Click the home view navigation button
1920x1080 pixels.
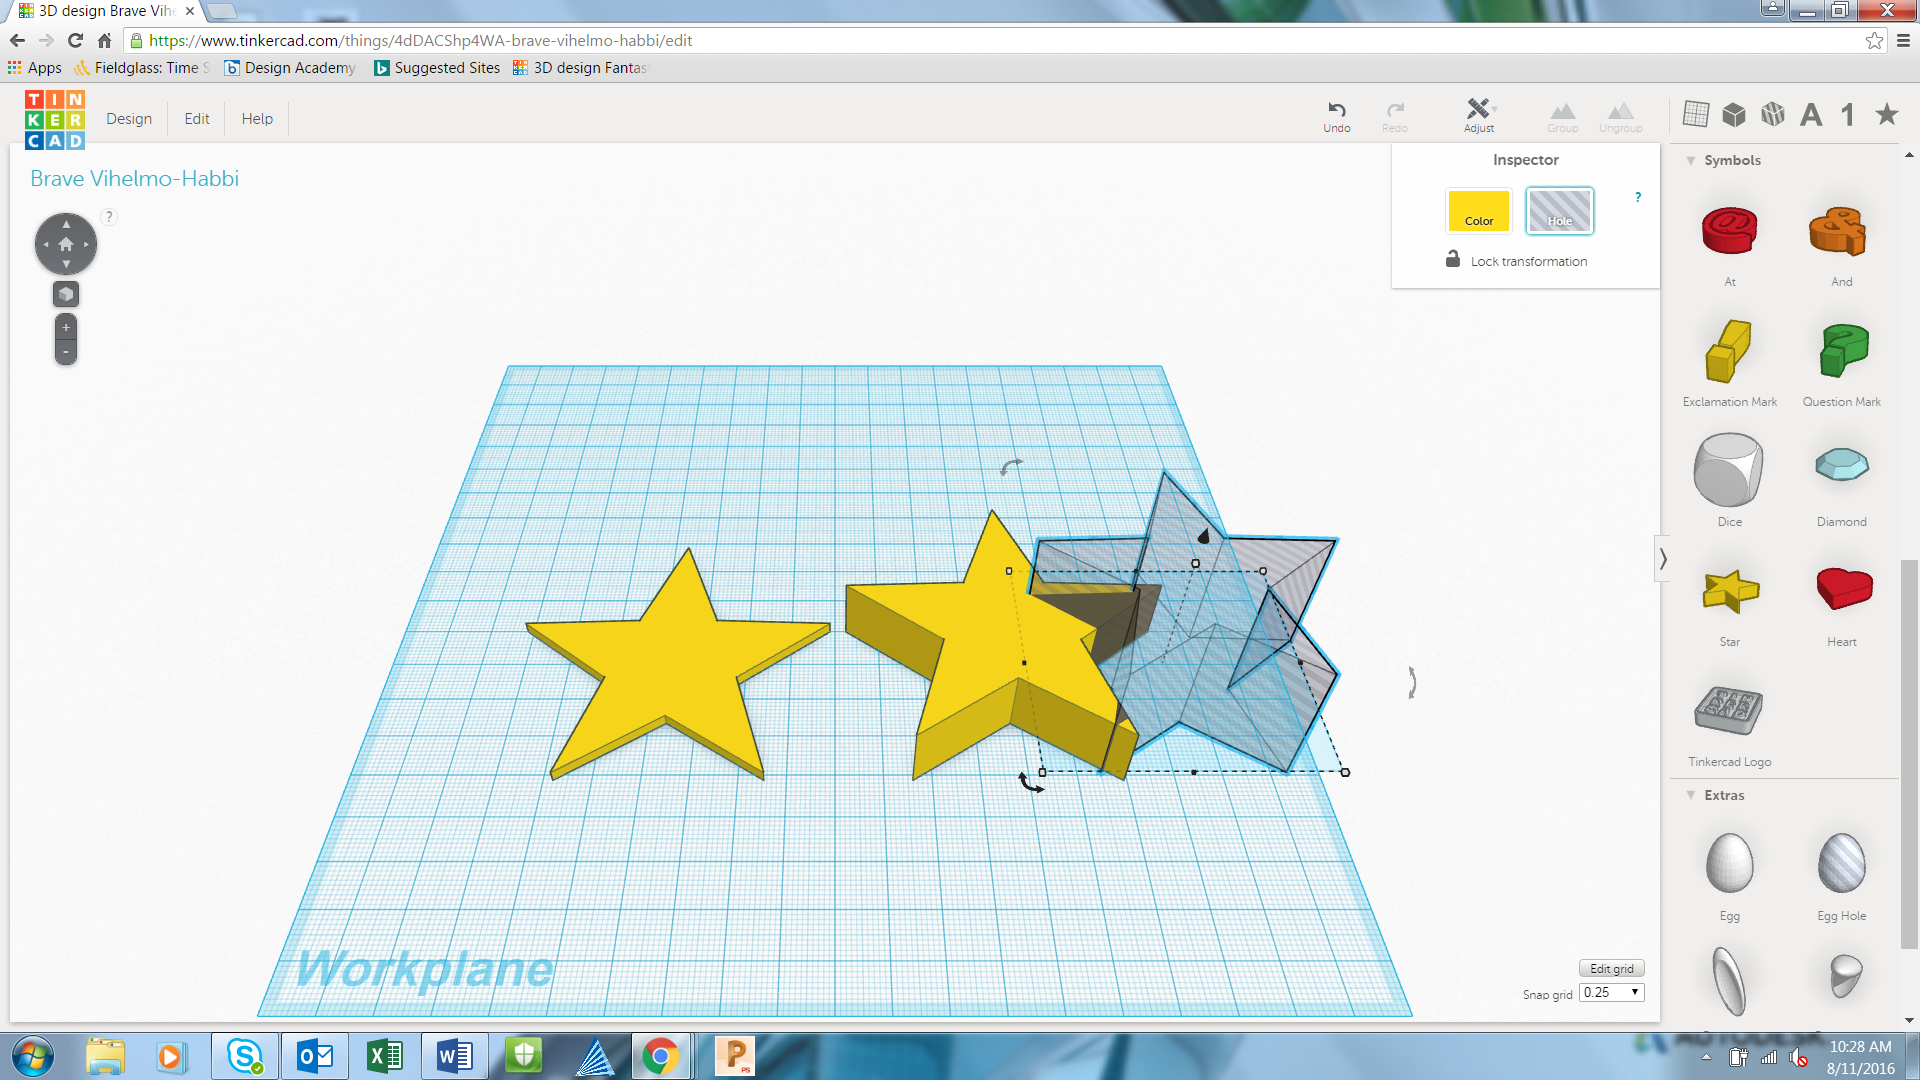coord(66,244)
